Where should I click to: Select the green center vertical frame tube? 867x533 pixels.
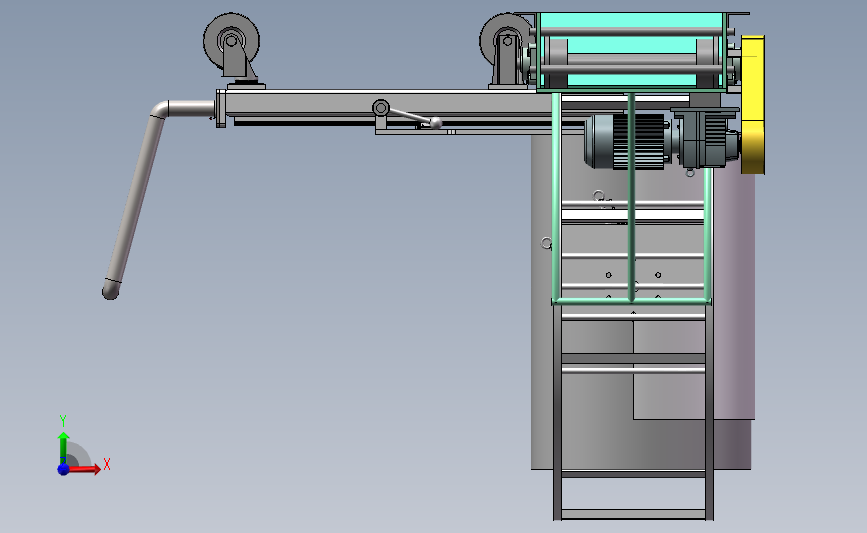point(631,197)
